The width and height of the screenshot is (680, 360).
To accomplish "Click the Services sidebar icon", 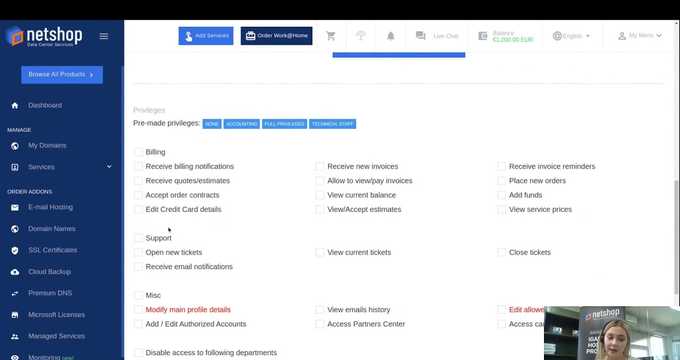I will tap(15, 167).
